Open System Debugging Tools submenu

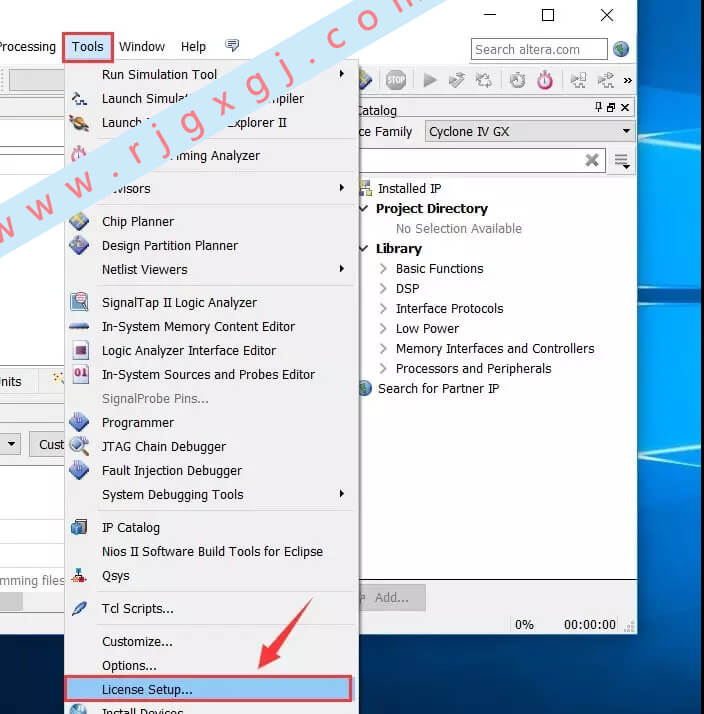tap(212, 495)
